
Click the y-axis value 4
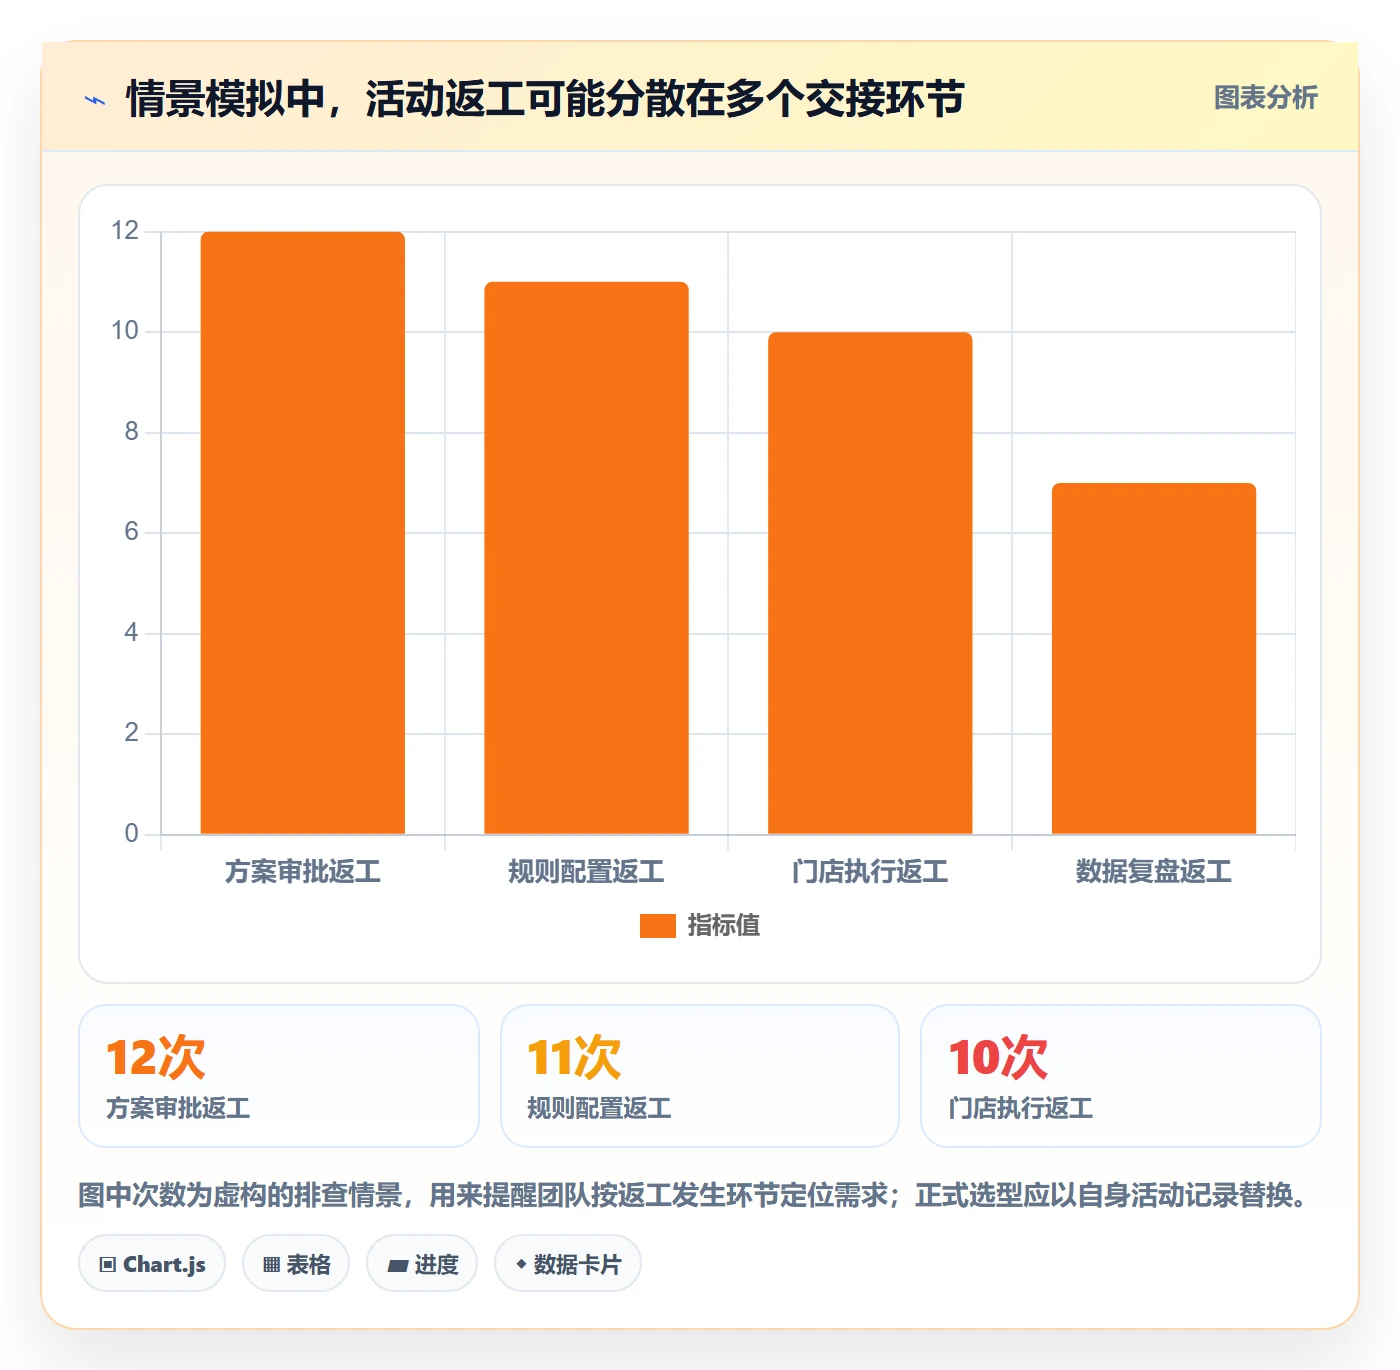(131, 633)
